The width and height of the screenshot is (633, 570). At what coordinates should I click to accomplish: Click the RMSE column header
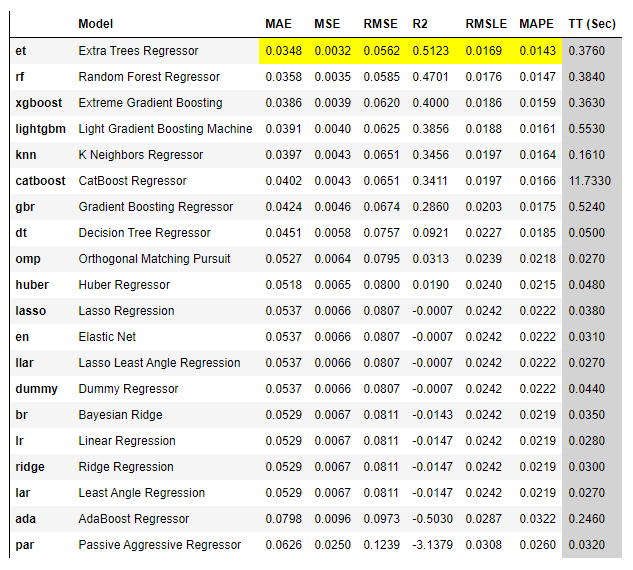tap(380, 24)
